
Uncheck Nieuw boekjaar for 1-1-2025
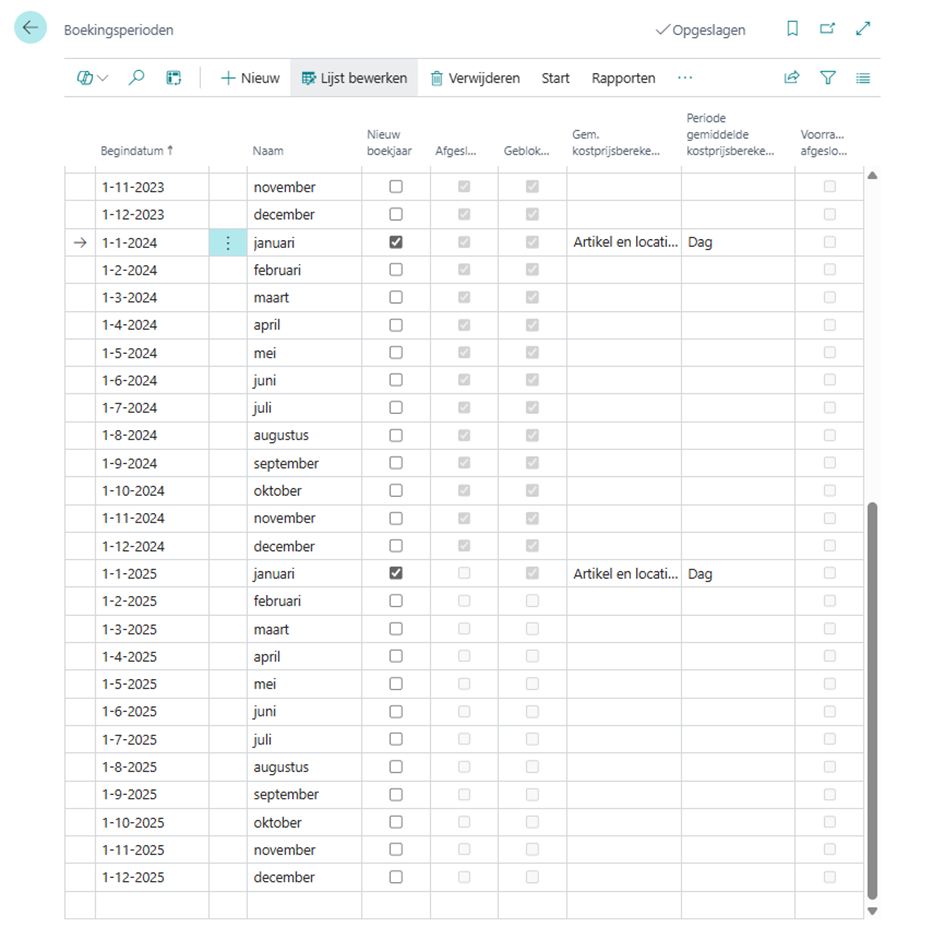[396, 574]
